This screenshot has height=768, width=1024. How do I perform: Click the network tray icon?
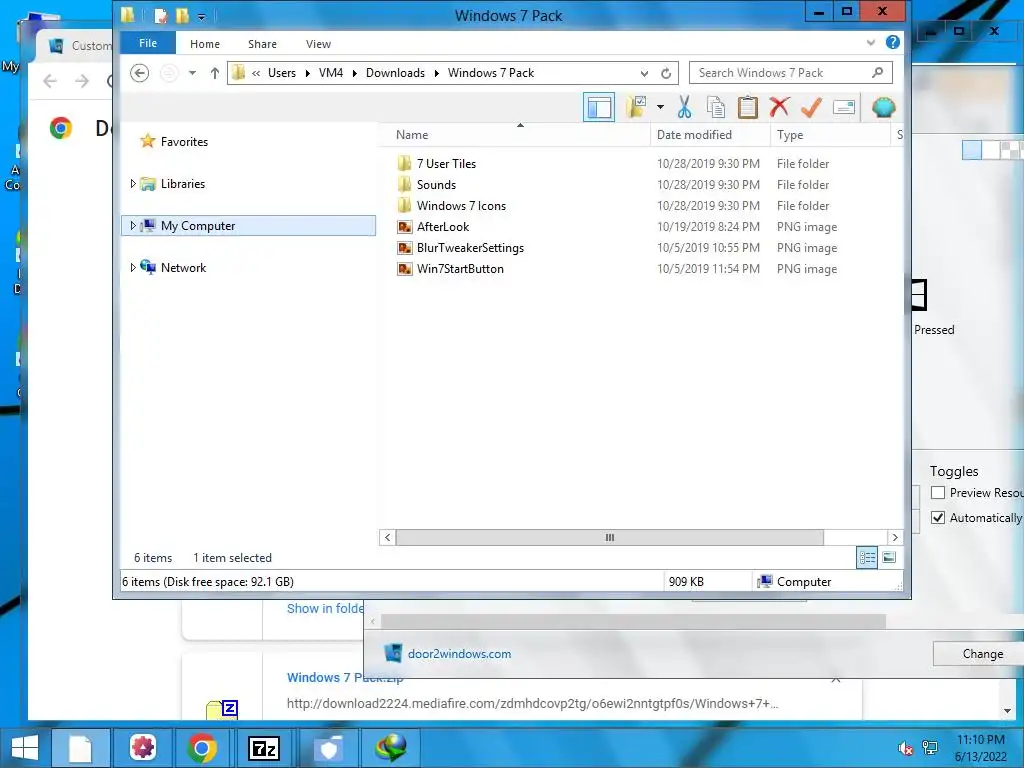pos(929,748)
